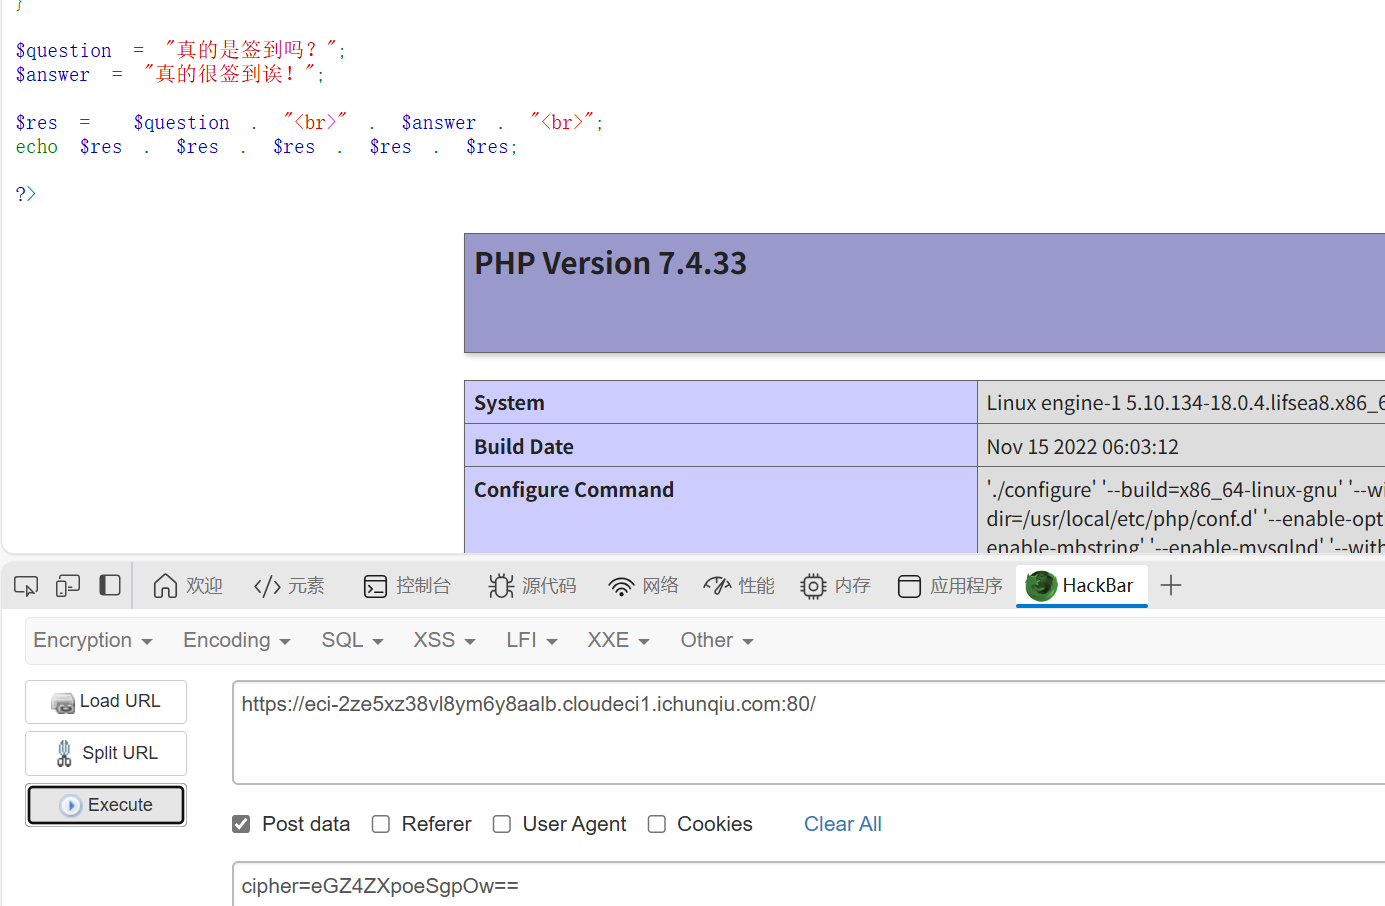Expand the Encryption dropdown
Image resolution: width=1385 pixels, height=906 pixels.
pos(93,640)
